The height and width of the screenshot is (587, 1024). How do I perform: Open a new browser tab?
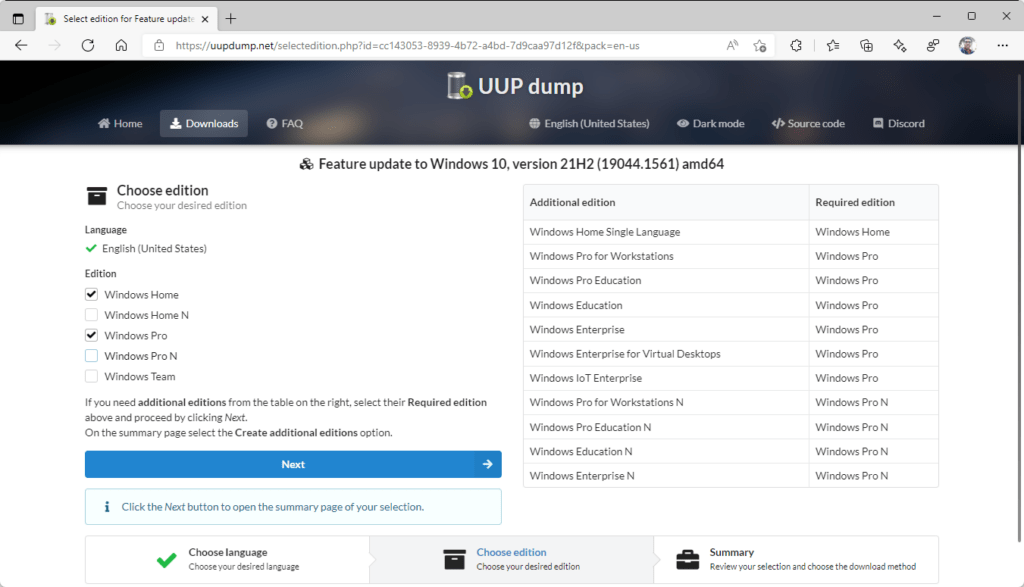[x=231, y=18]
